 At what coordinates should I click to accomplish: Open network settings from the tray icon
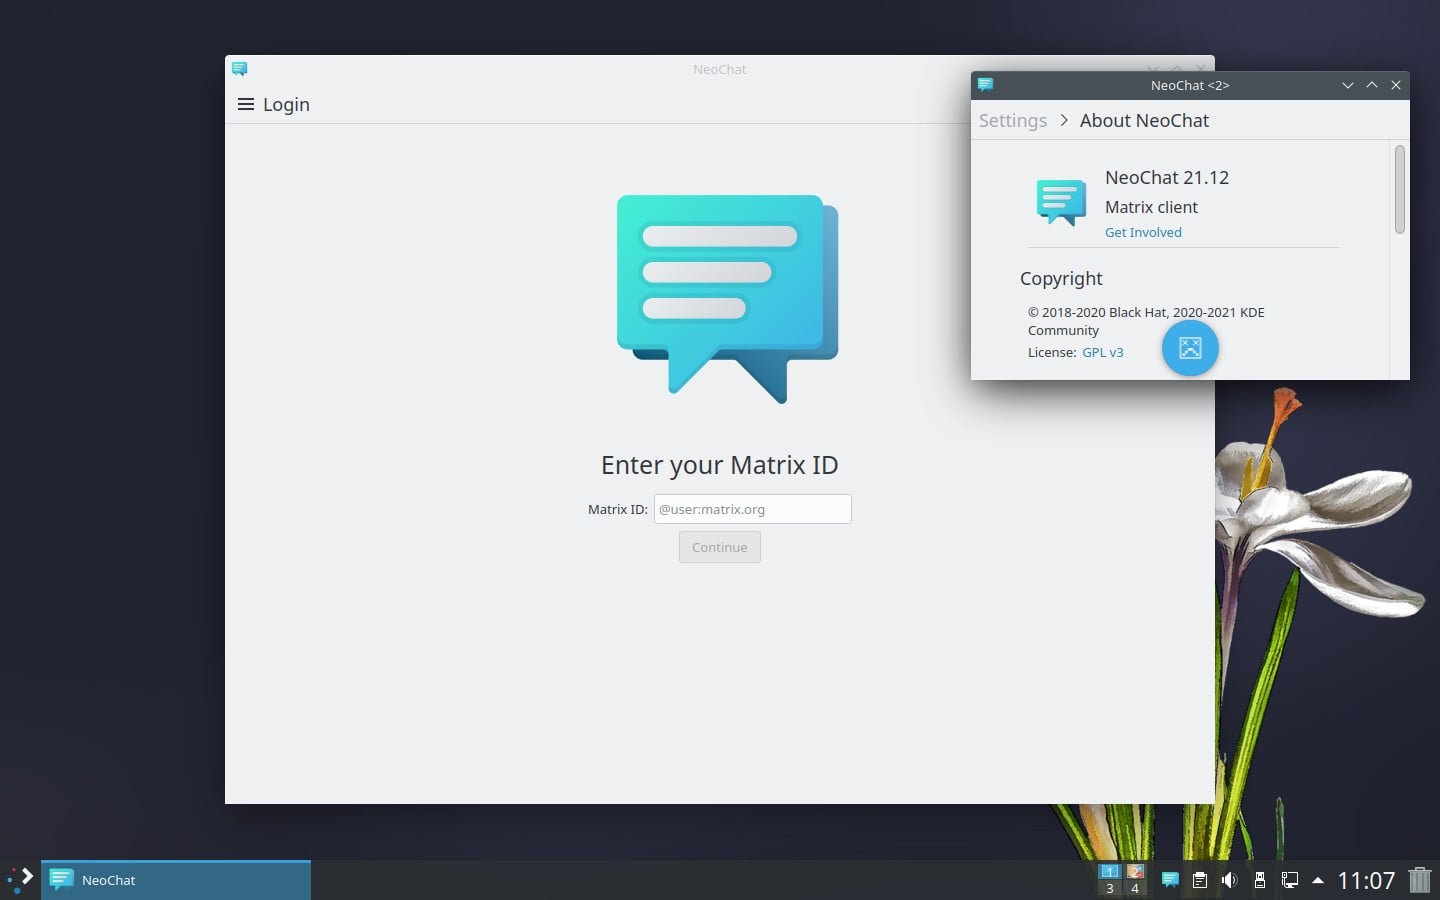(1291, 881)
